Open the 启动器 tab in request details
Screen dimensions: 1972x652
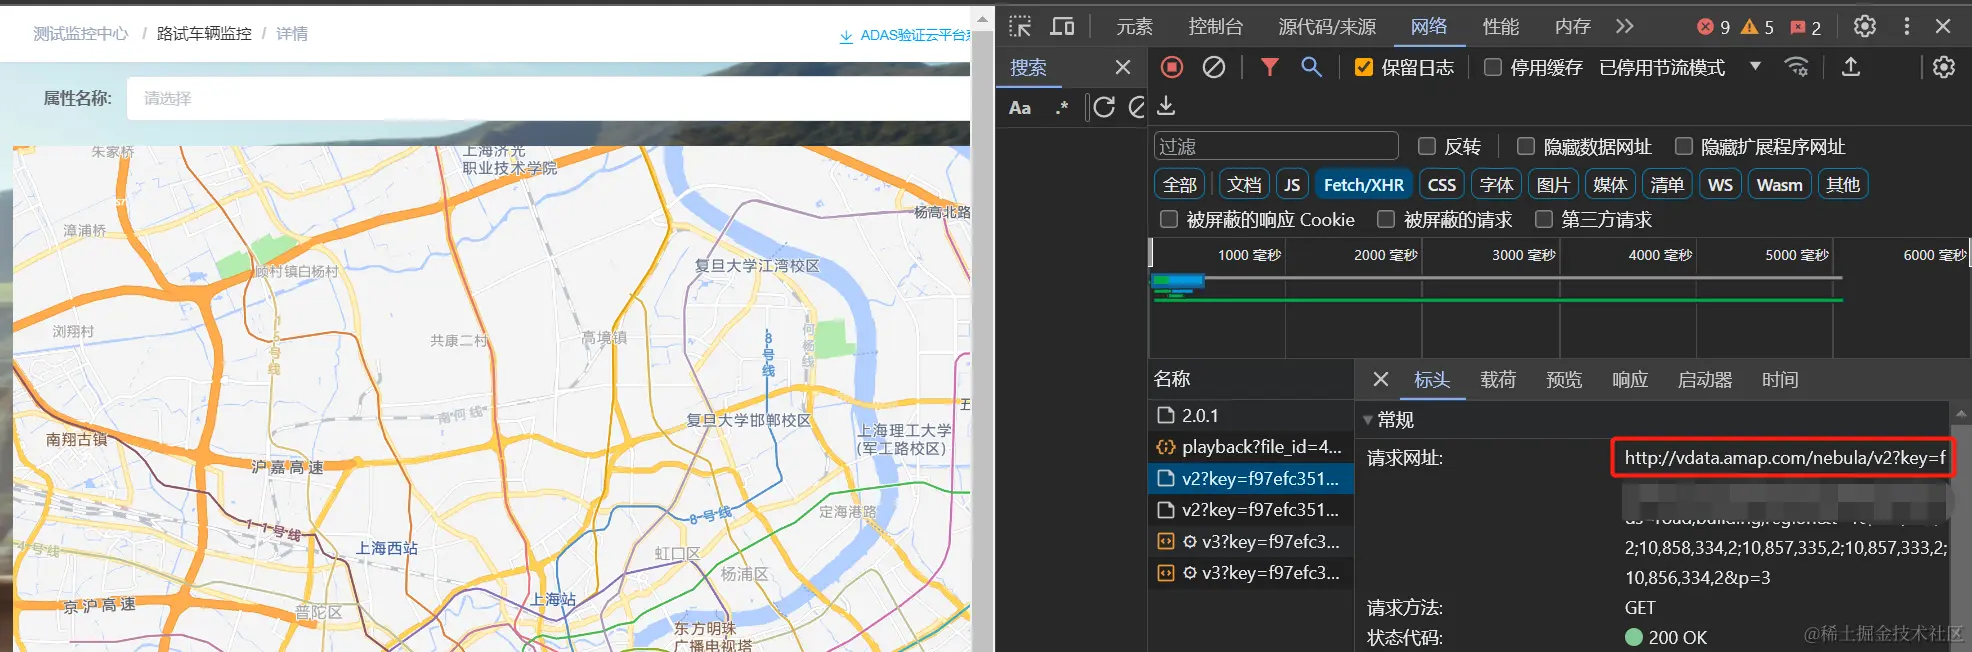tap(1705, 379)
